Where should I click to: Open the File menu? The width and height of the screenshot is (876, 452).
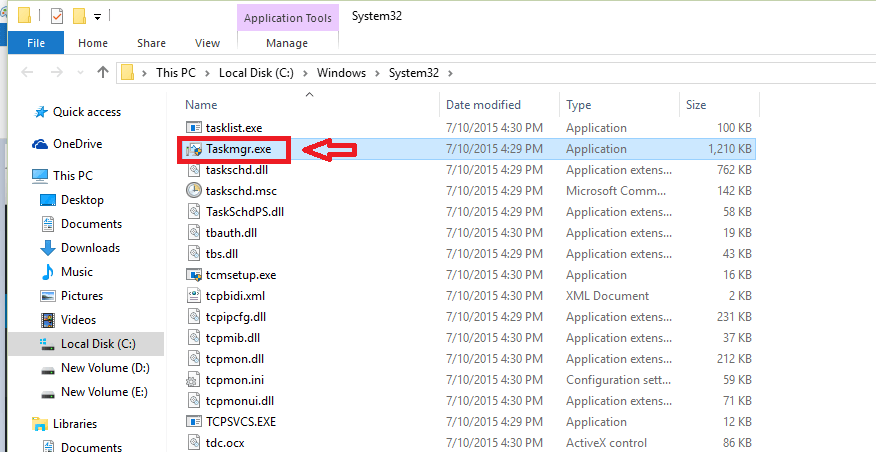click(36, 43)
